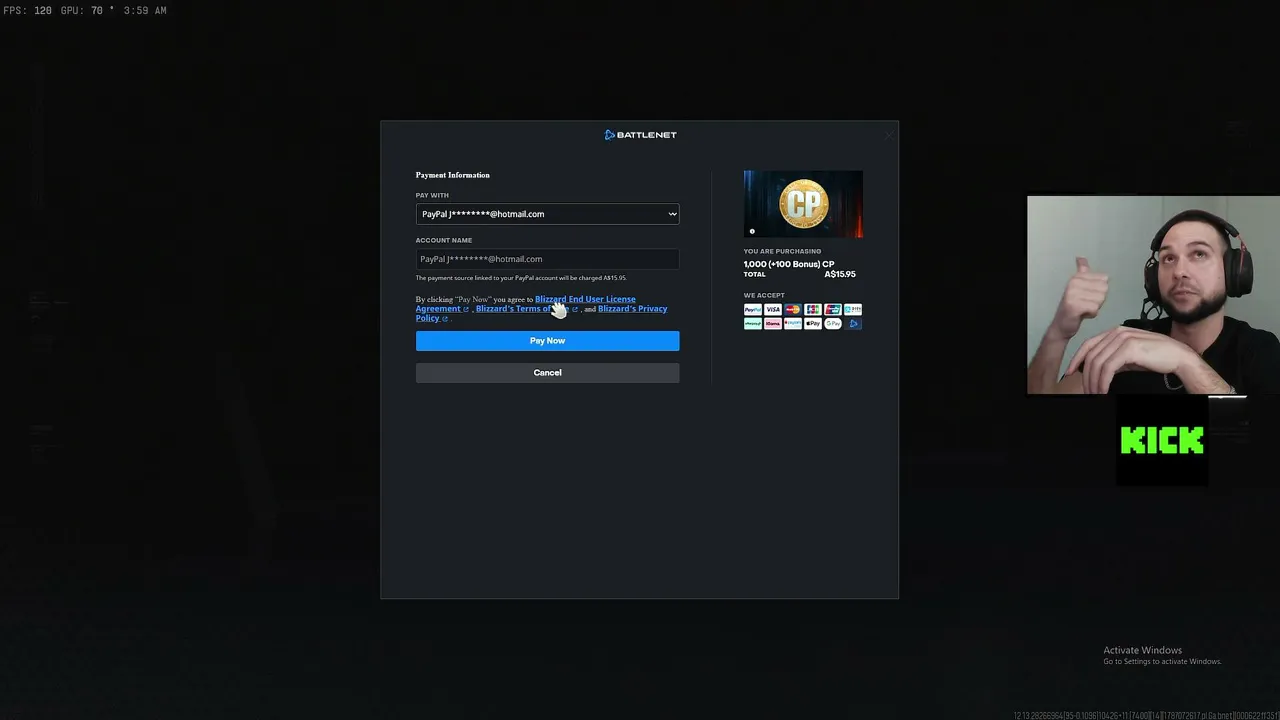The height and width of the screenshot is (720, 1280).
Task: Click the Account Name field
Action: coord(547,259)
